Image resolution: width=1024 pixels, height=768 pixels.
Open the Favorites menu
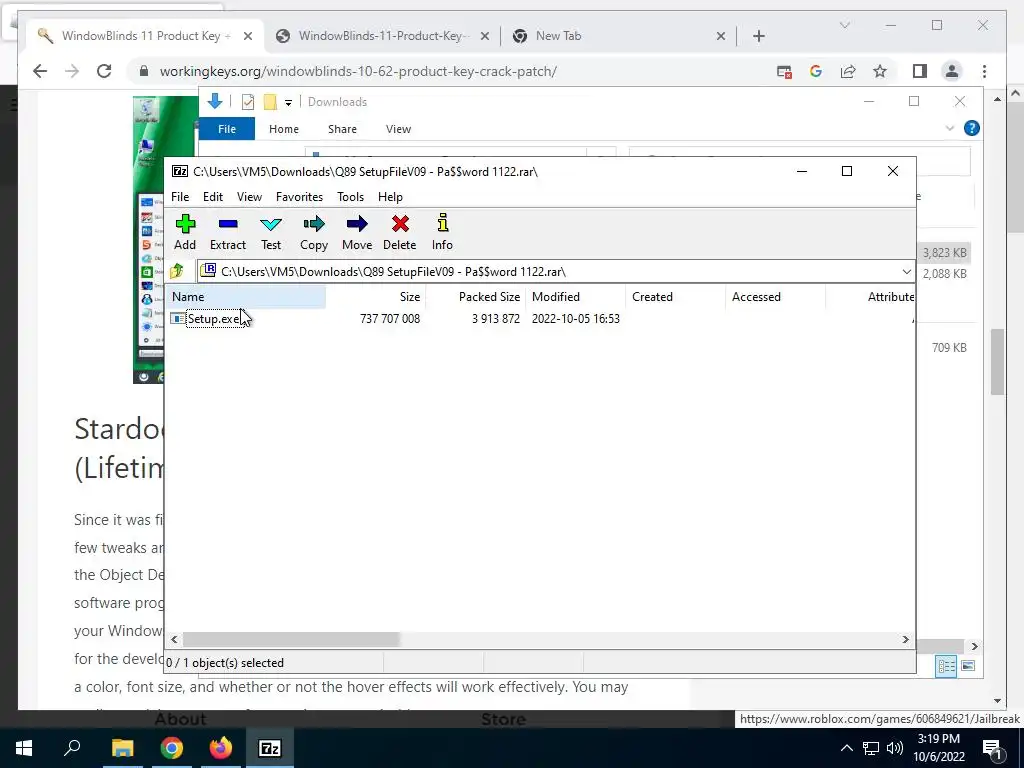click(x=299, y=197)
